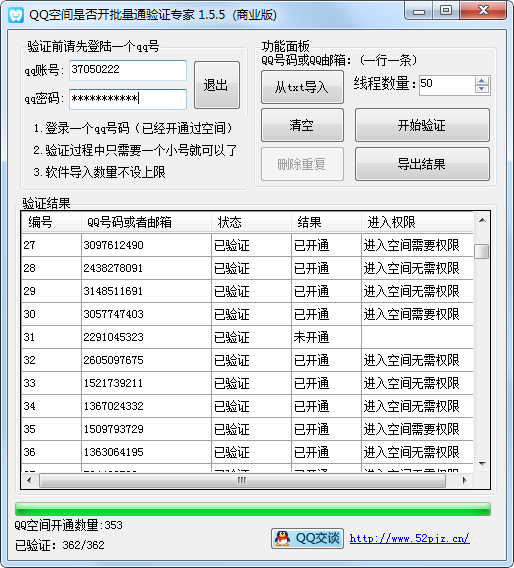514x568 pixels.
Task: Click the 退出 logout button
Action: click(x=217, y=85)
